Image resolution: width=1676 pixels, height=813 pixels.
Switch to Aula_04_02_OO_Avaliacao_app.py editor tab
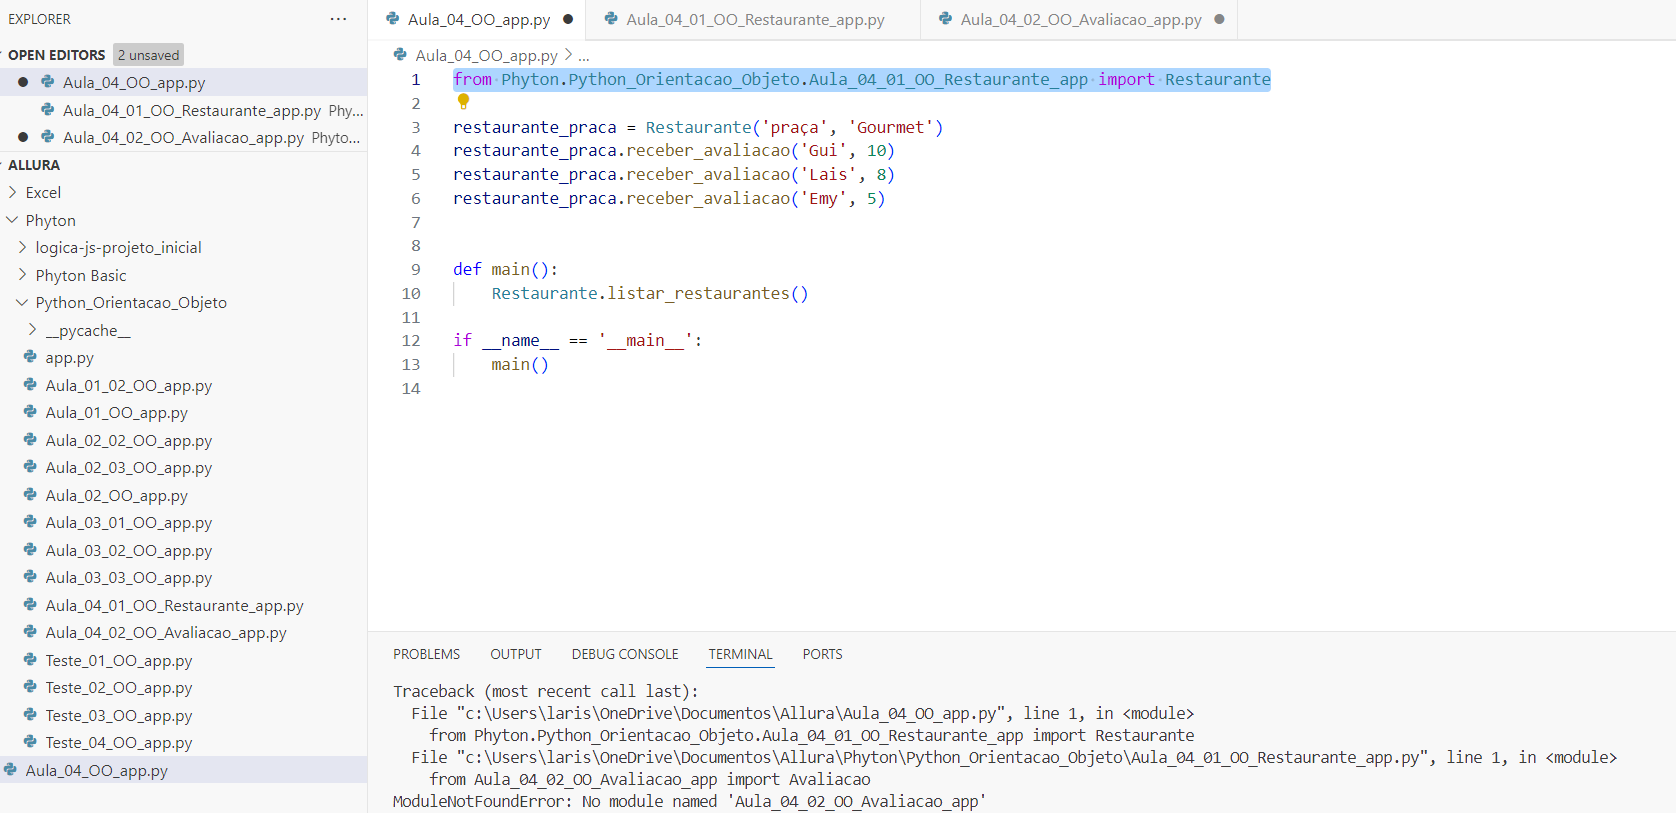tap(1081, 19)
